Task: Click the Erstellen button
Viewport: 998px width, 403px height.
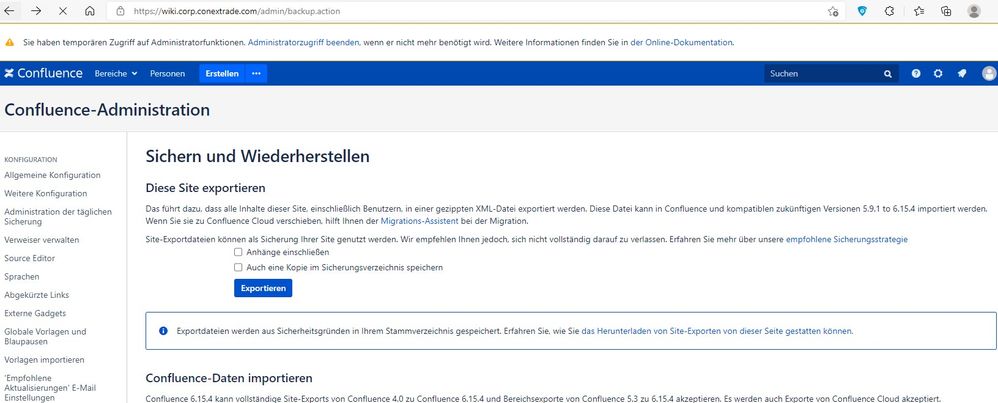Action: coord(222,73)
